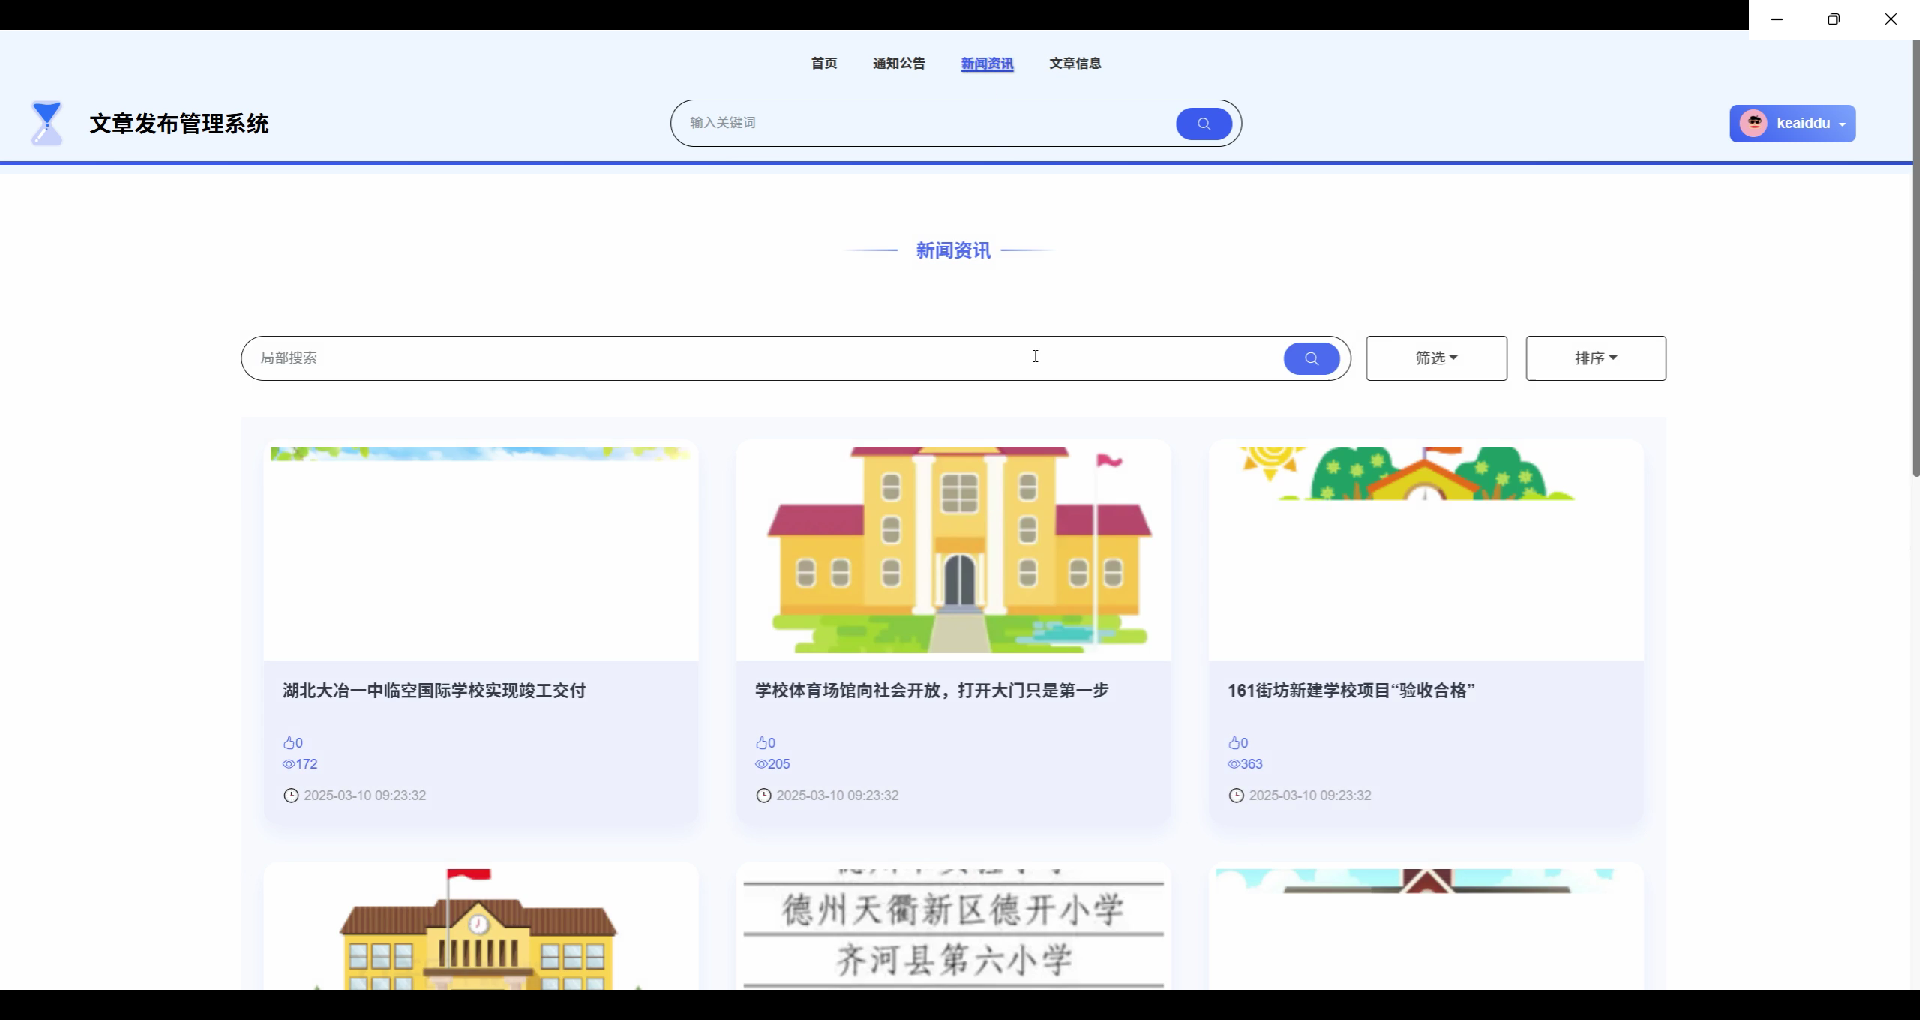Click the 文章发布管理系统 site title
This screenshot has width=1920, height=1020.
click(179, 124)
